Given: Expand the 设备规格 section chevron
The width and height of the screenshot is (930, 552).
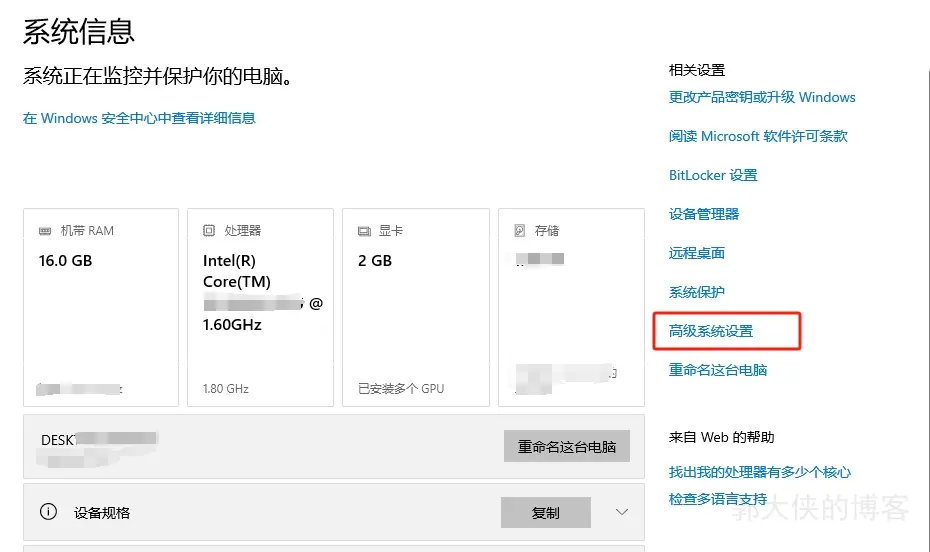Looking at the screenshot, I should (x=622, y=512).
